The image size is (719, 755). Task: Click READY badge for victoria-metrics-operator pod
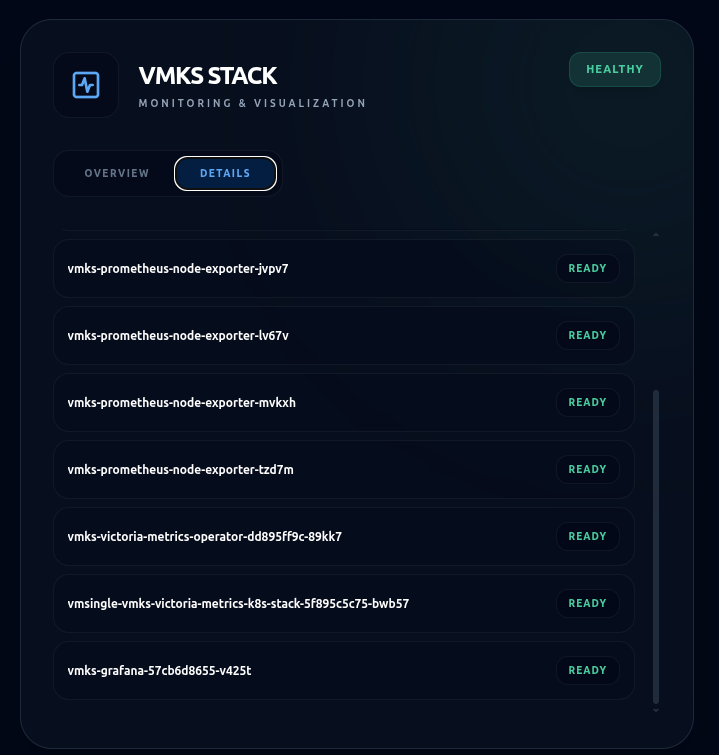[588, 536]
